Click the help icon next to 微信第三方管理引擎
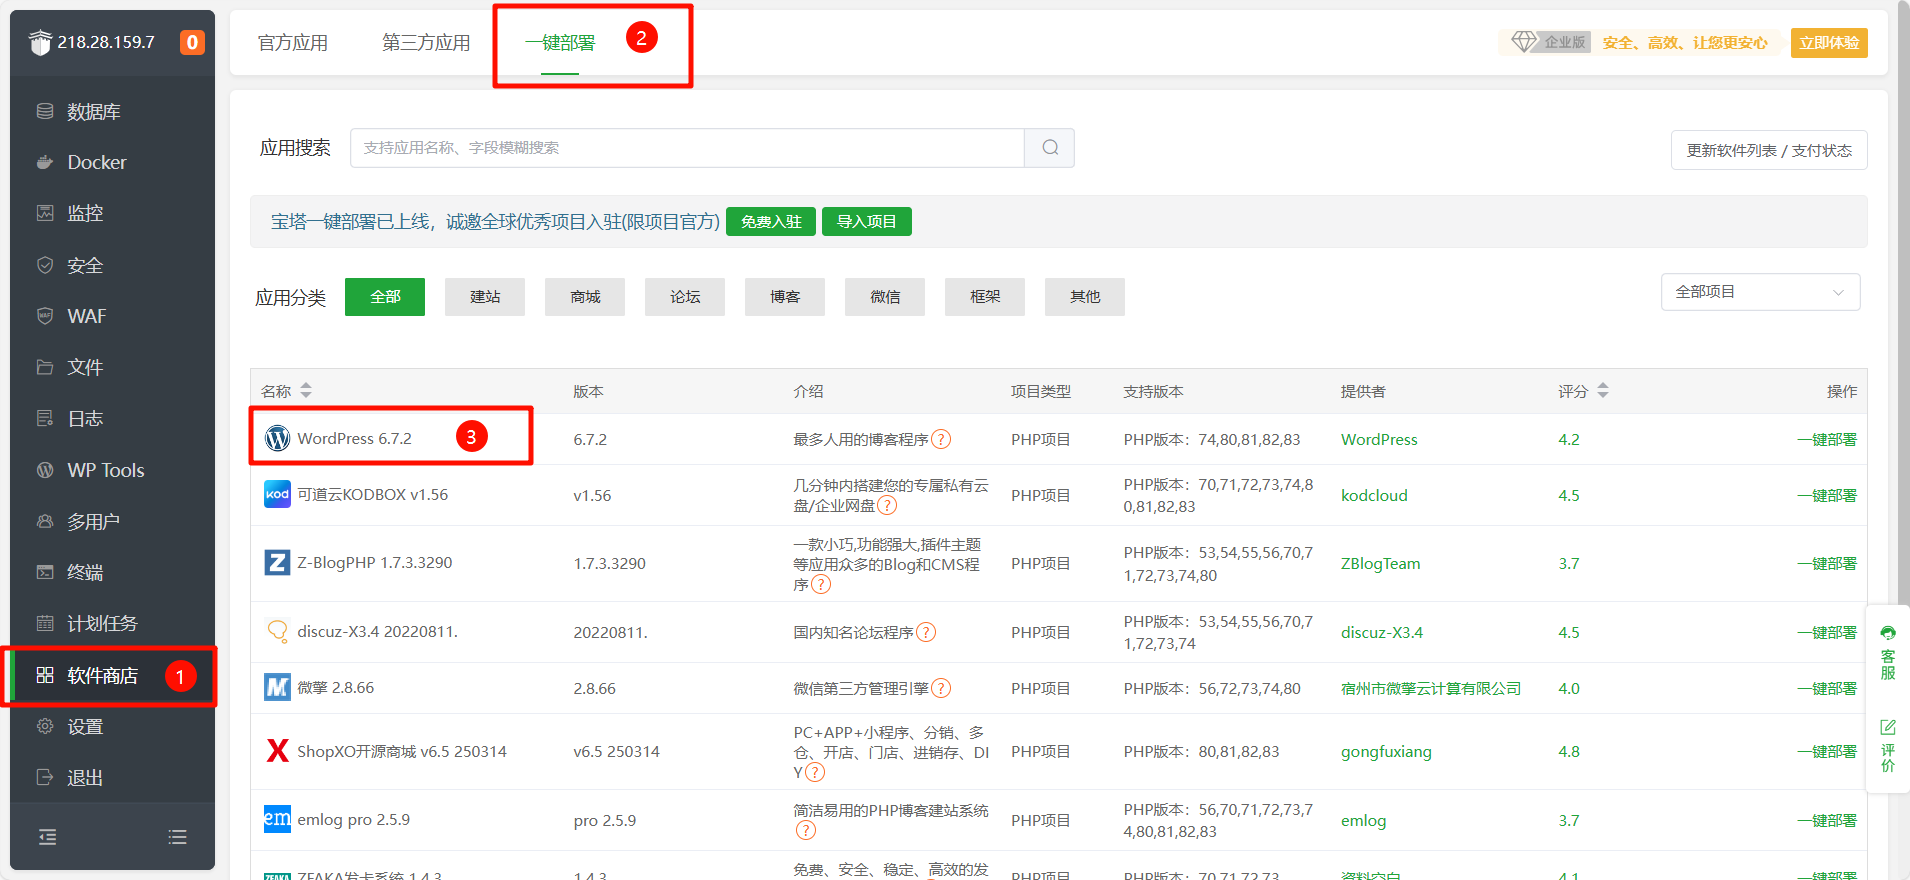Viewport: 1910px width, 880px height. (941, 688)
